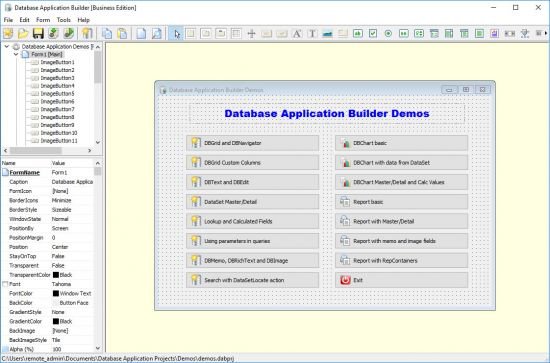Select the radio button component tool
550x363 pixels.
tap(388, 34)
